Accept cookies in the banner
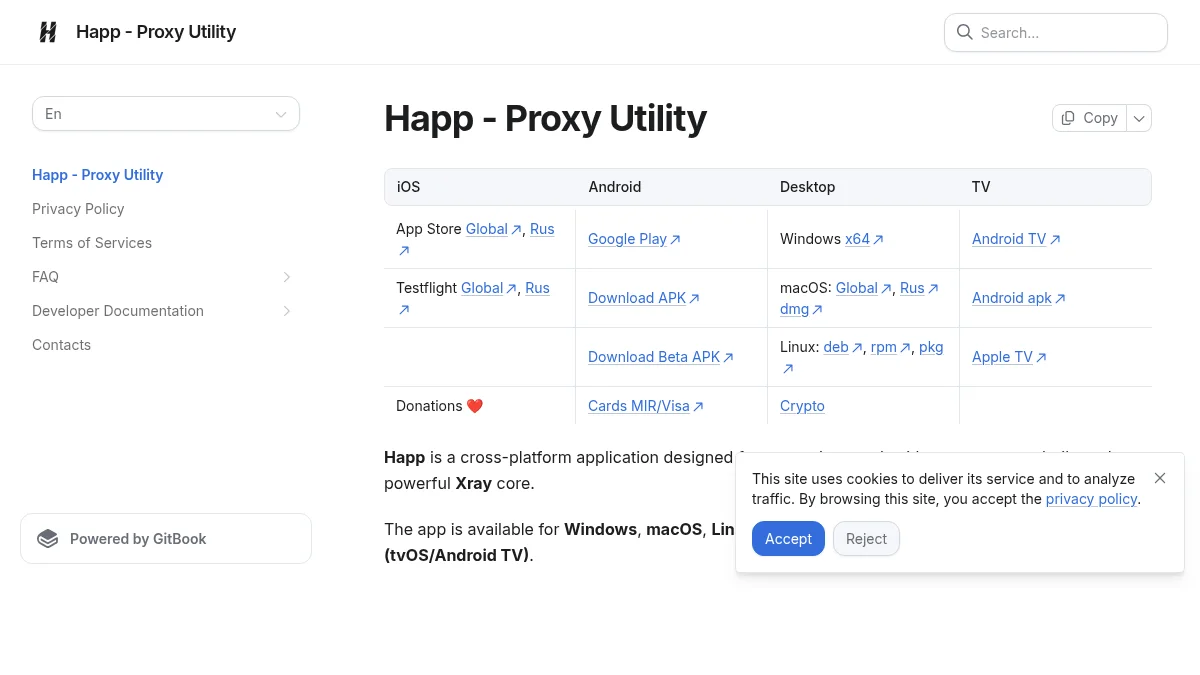The width and height of the screenshot is (1200, 675). pyautogui.click(x=788, y=539)
